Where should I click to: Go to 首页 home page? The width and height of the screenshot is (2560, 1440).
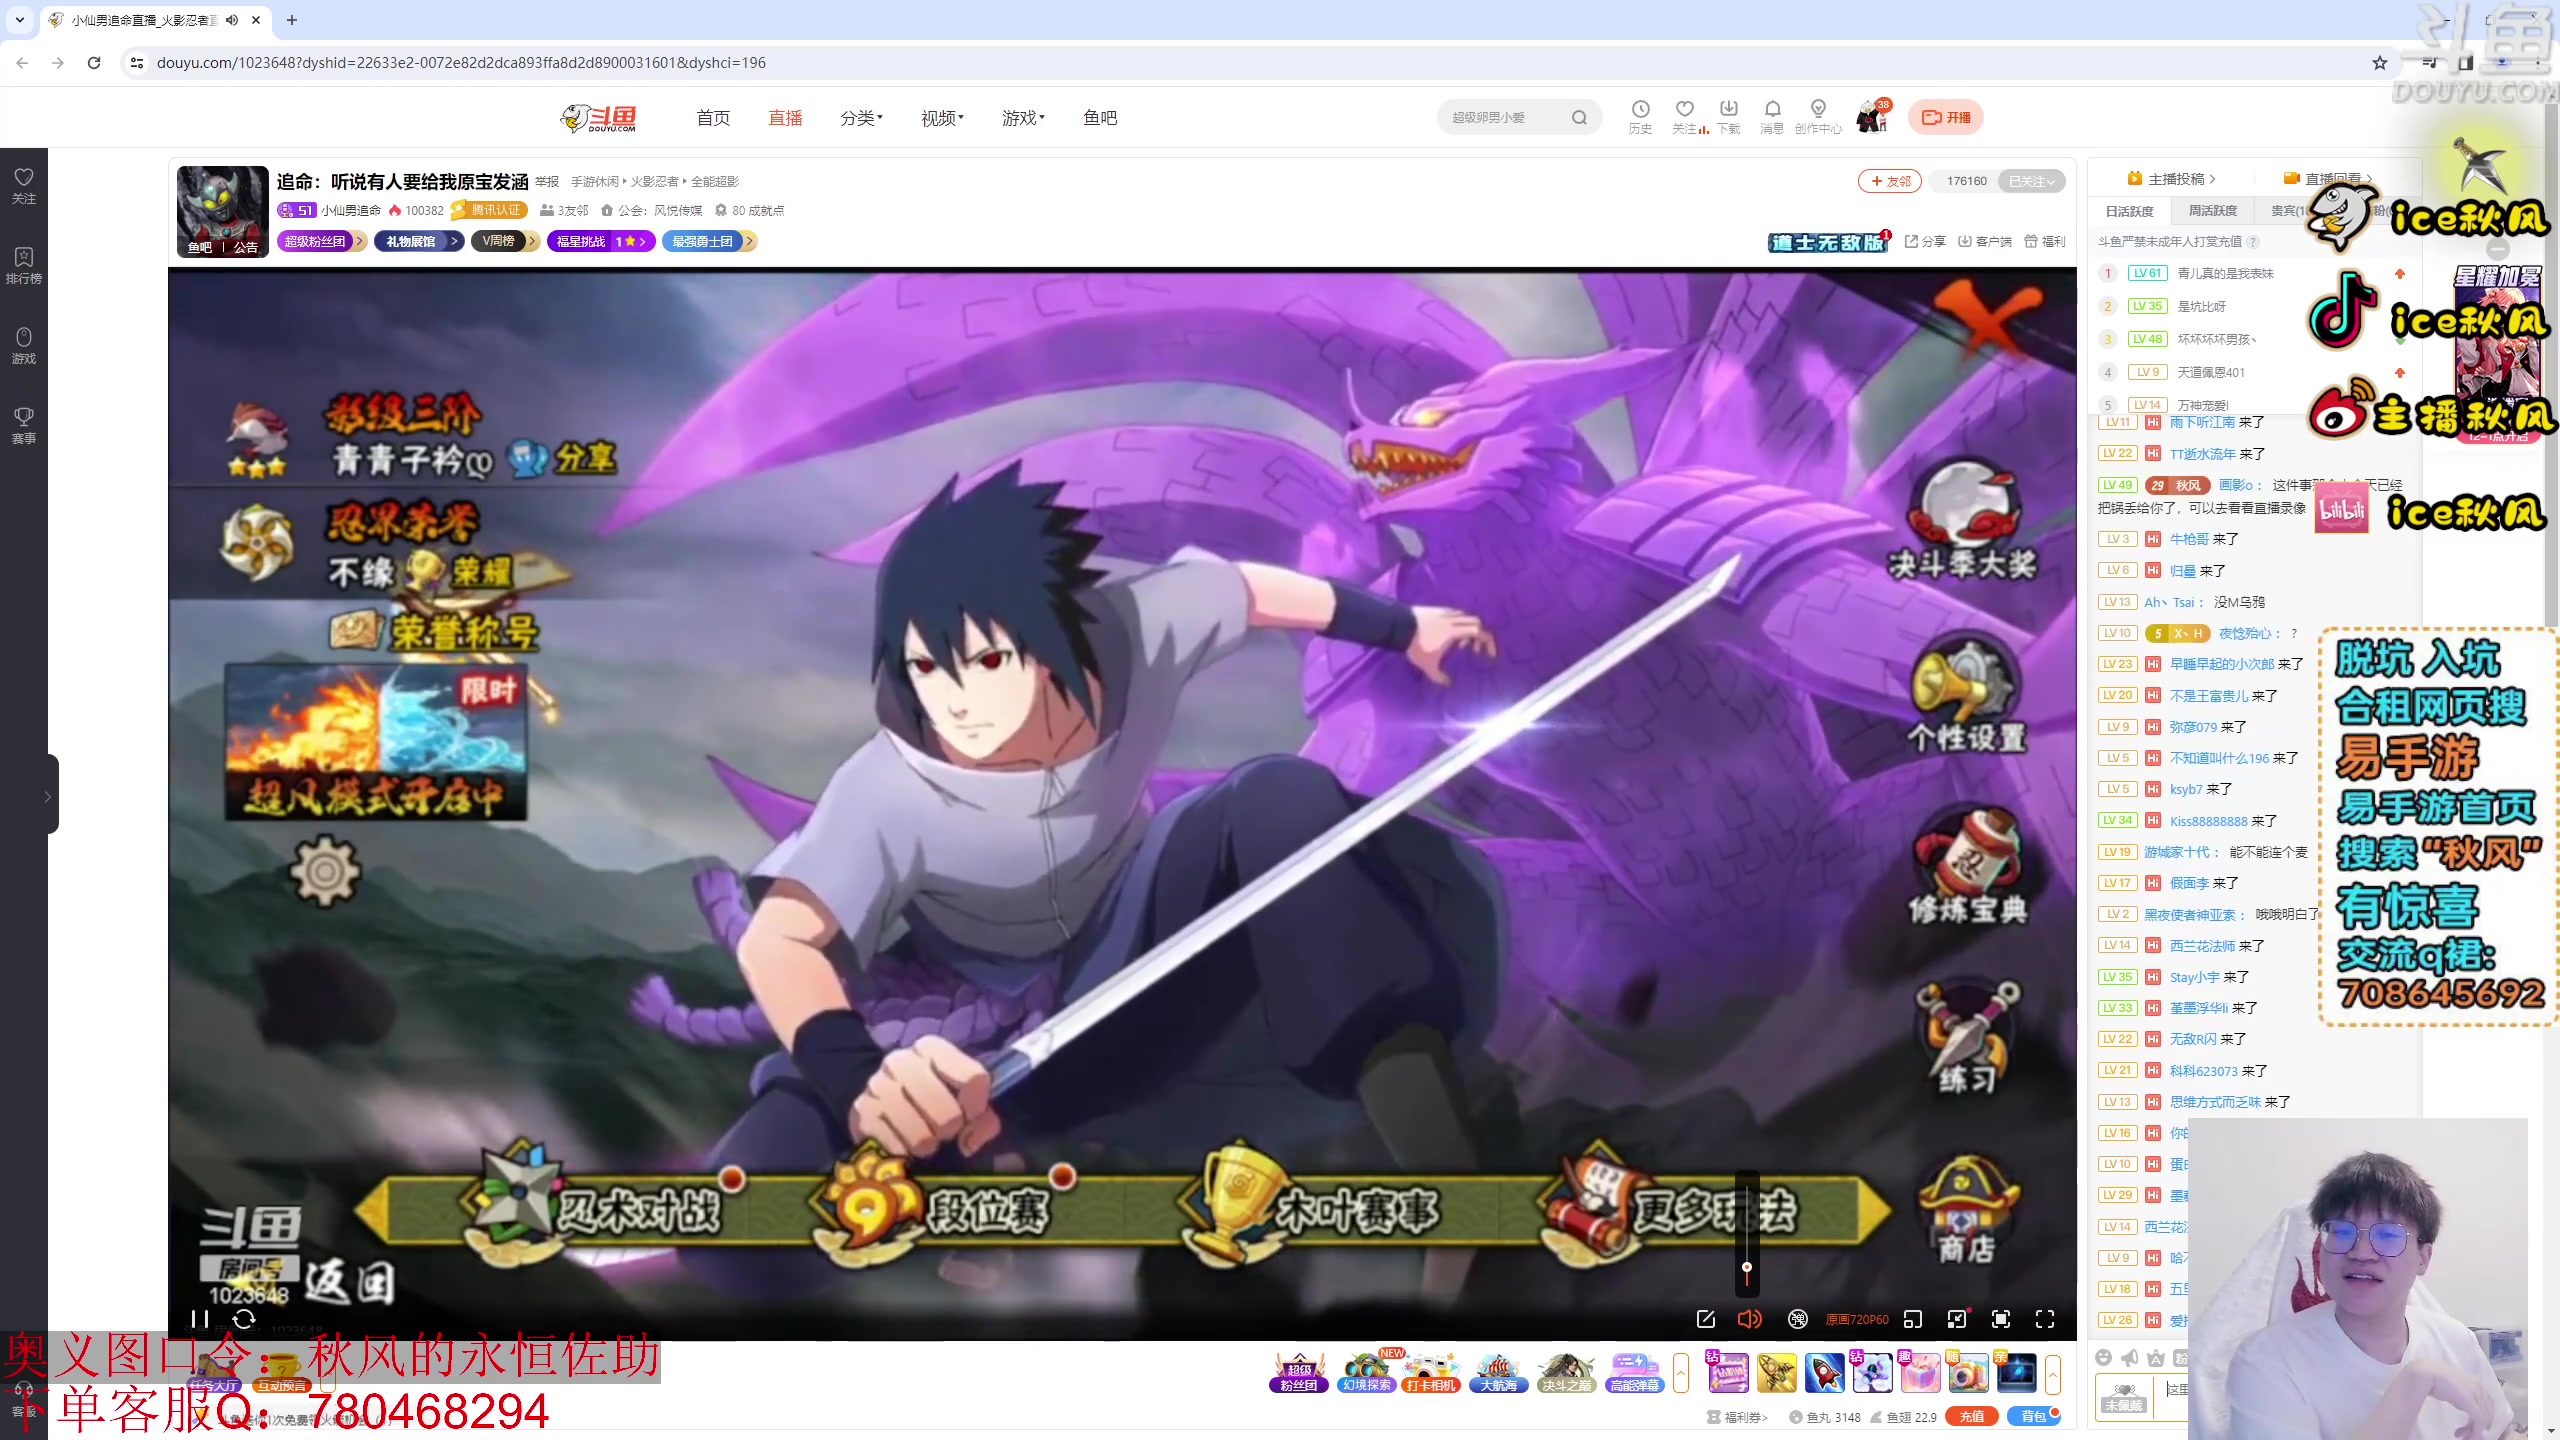click(713, 118)
